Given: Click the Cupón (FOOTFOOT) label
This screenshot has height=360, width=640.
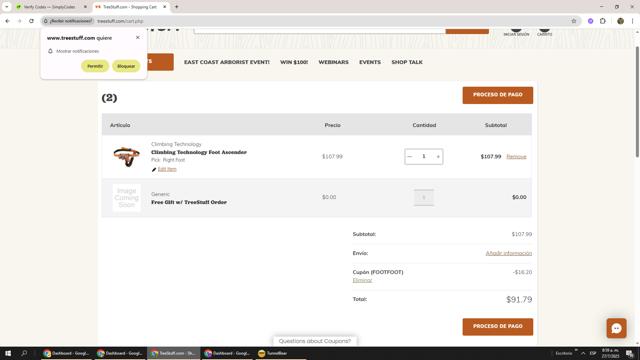Looking at the screenshot, I should 378,272.
